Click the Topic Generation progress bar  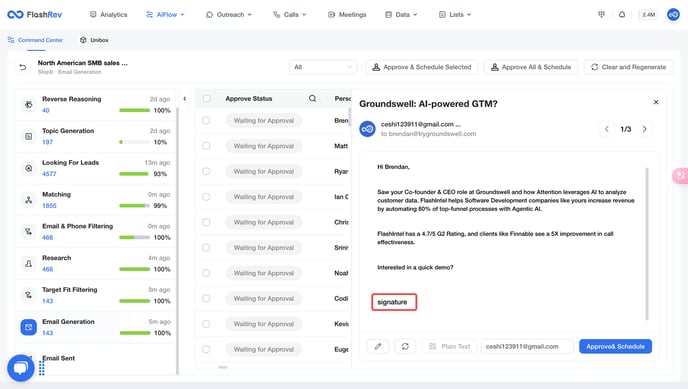[x=134, y=142]
